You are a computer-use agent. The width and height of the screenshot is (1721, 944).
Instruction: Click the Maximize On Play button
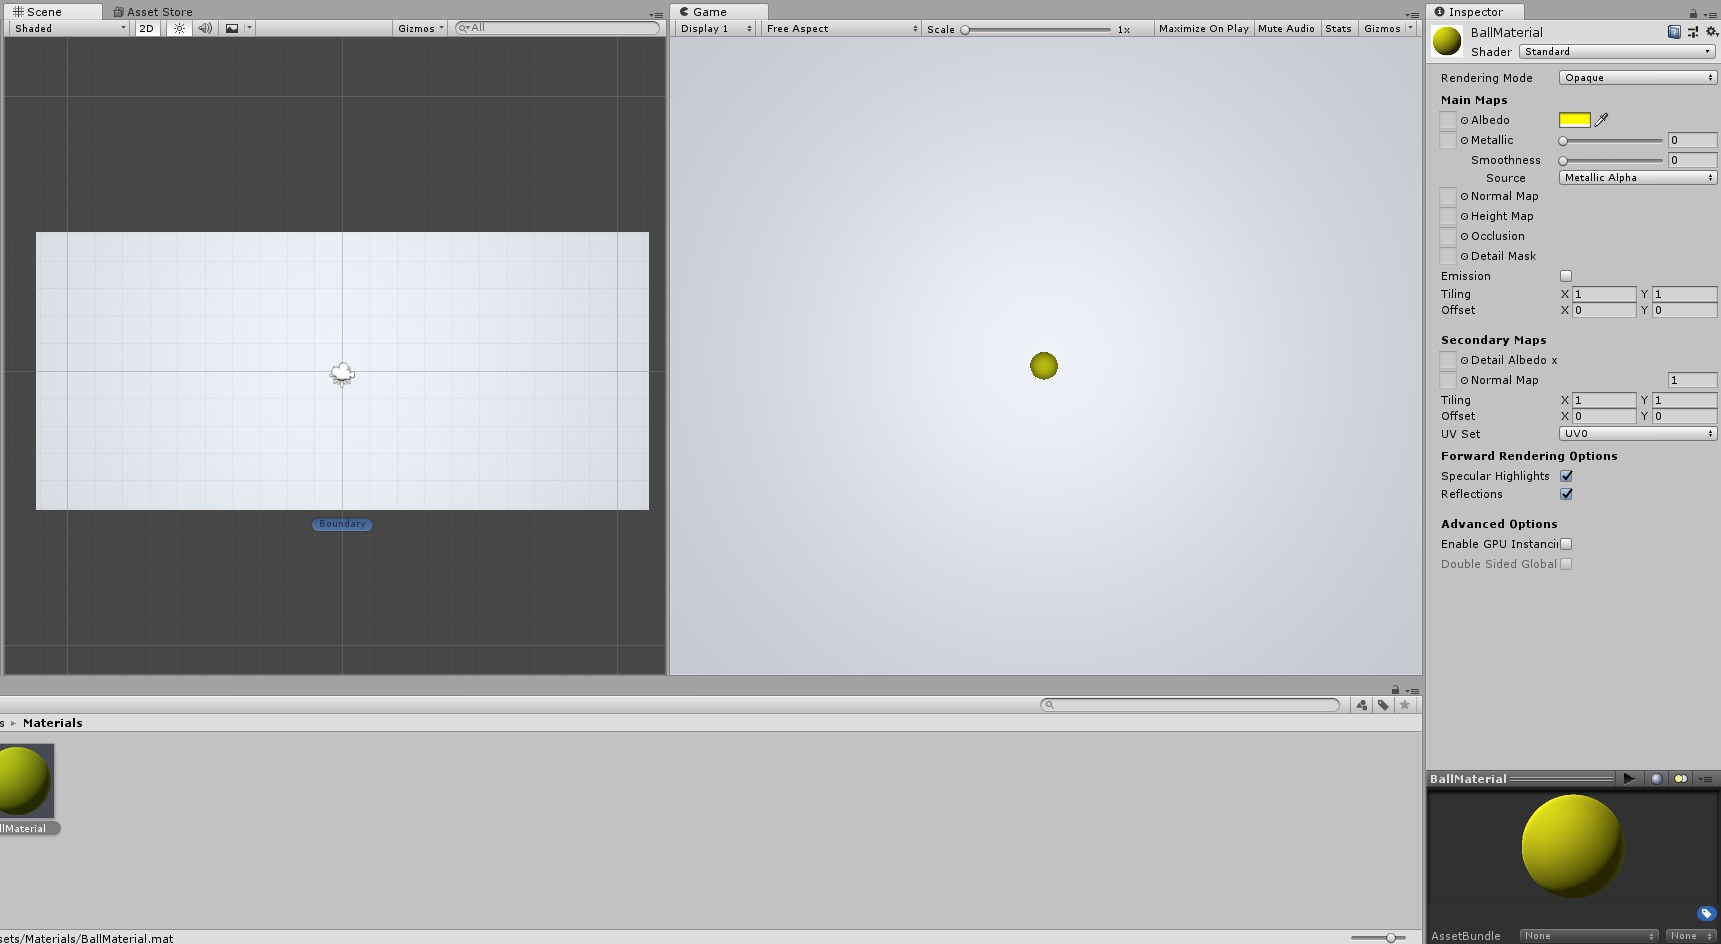click(x=1203, y=28)
